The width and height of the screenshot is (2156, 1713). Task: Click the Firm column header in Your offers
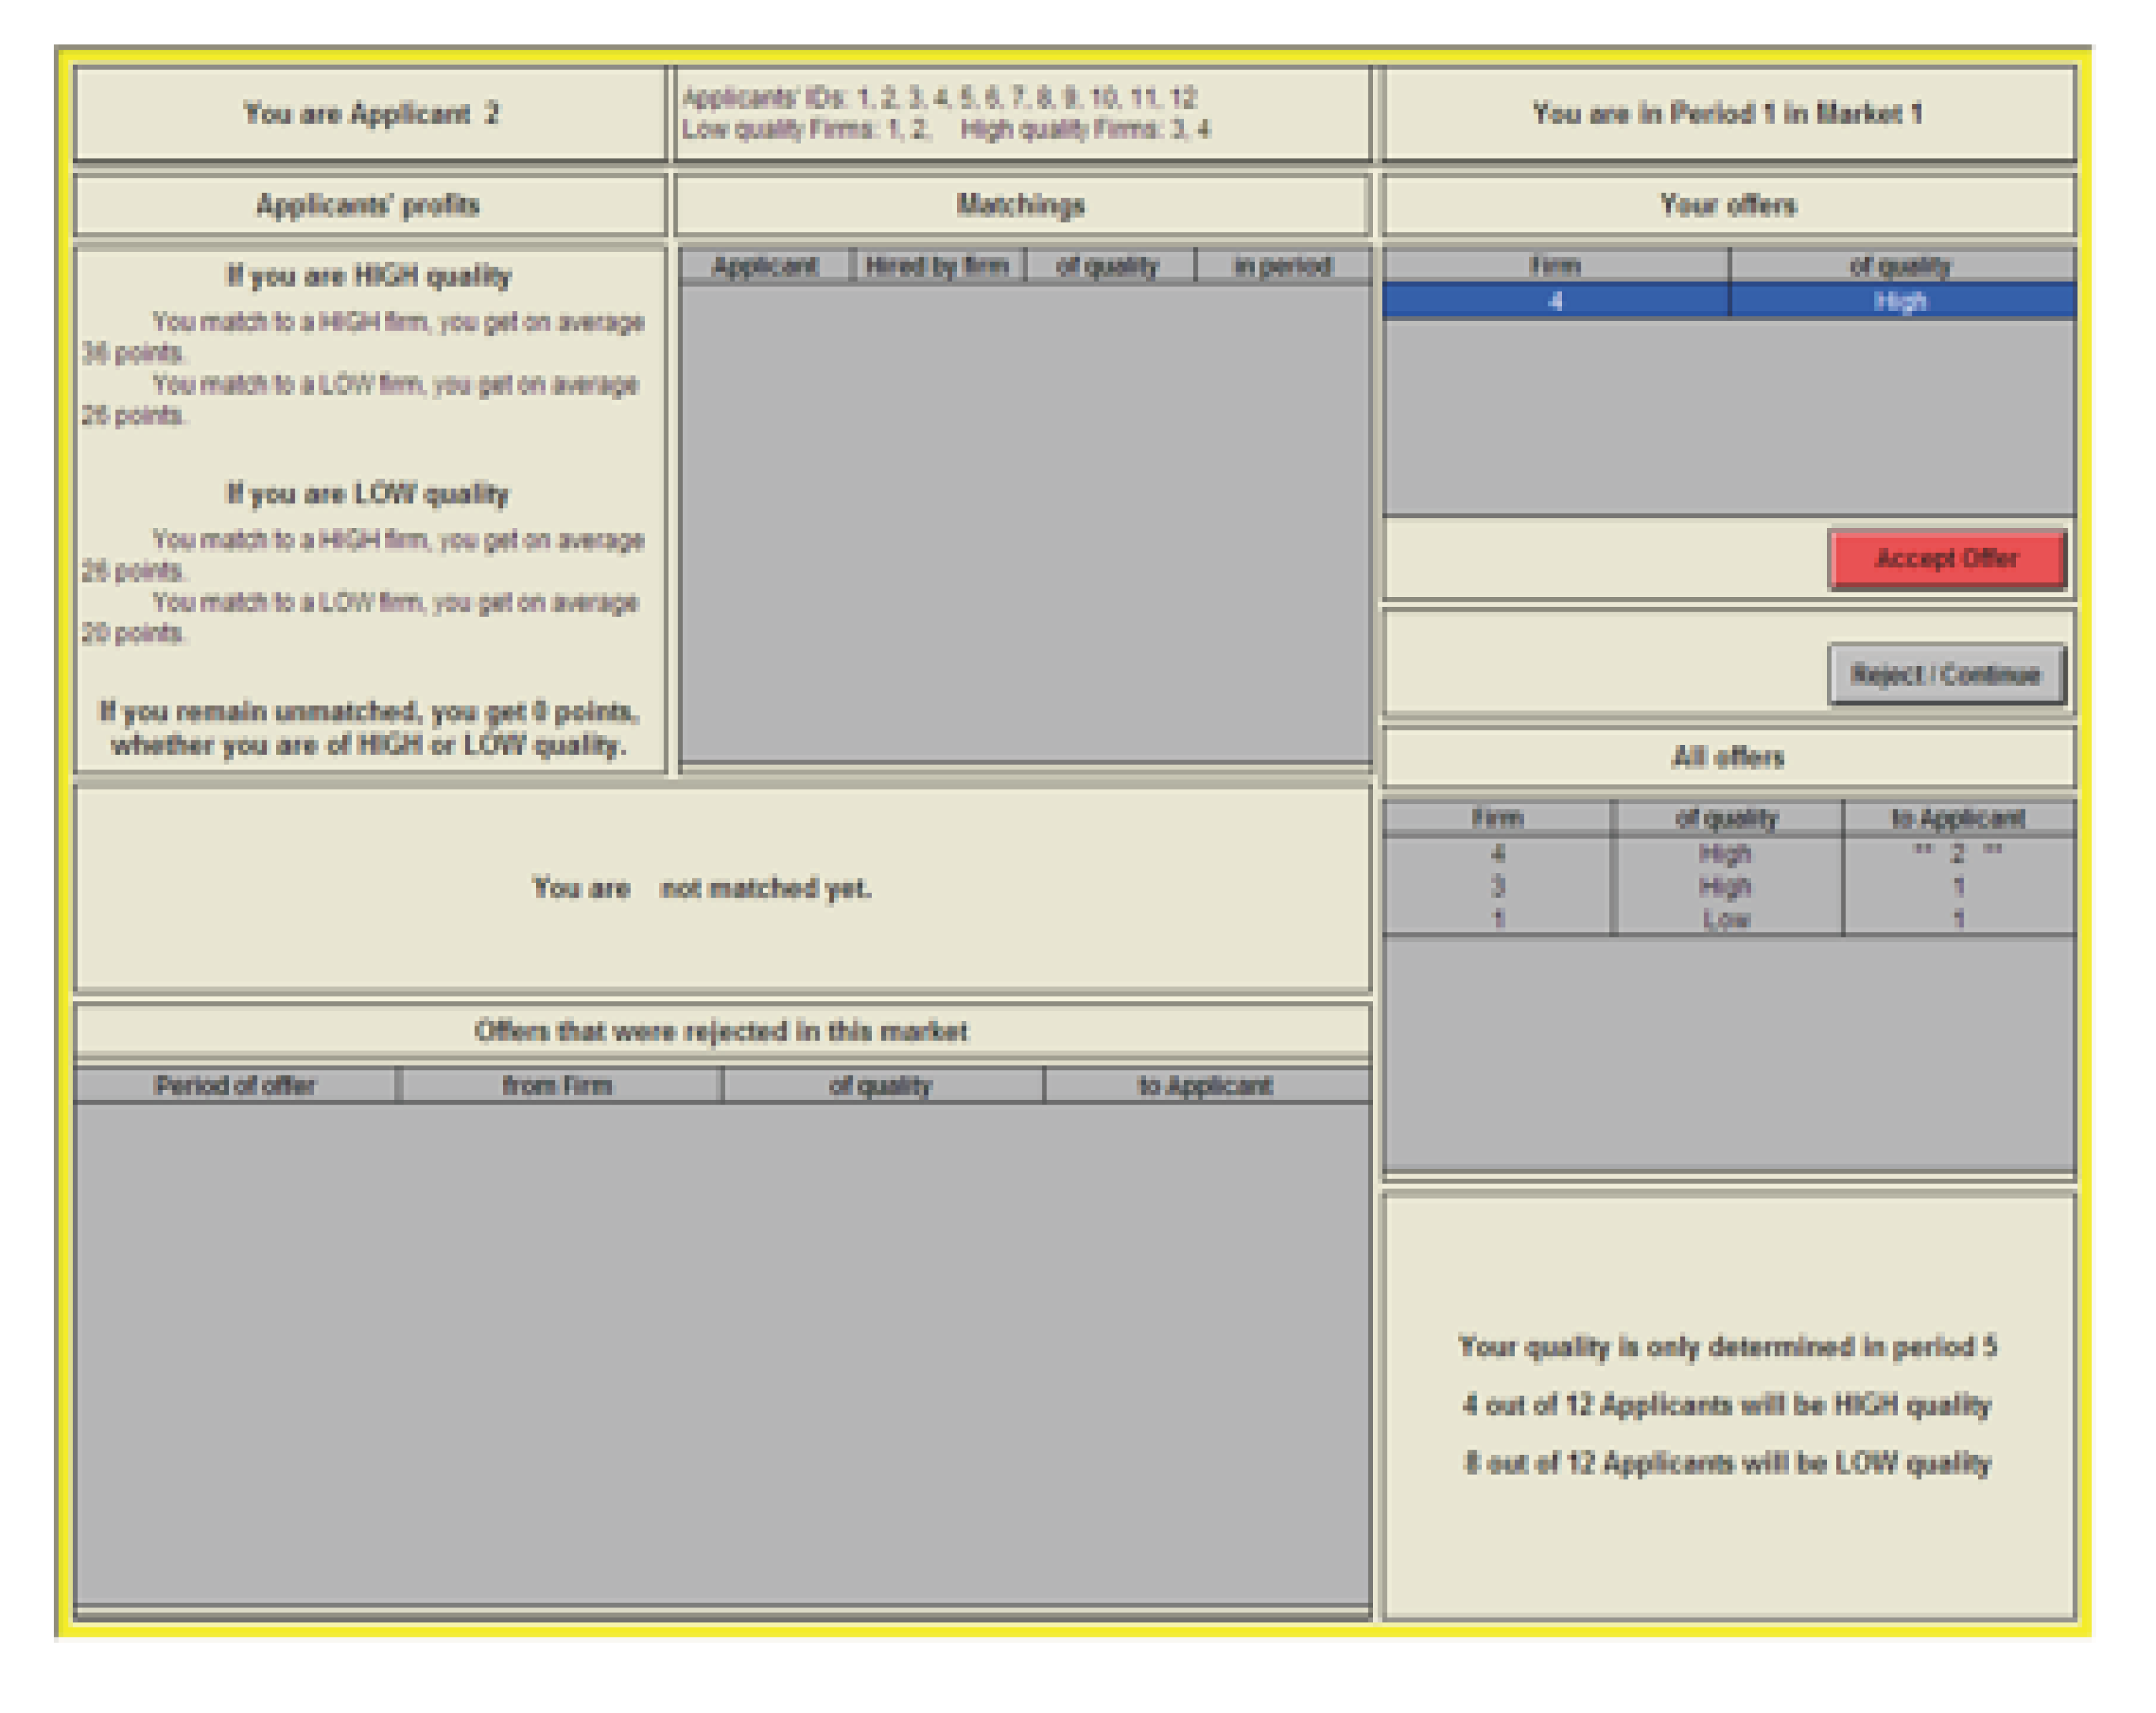1555,265
